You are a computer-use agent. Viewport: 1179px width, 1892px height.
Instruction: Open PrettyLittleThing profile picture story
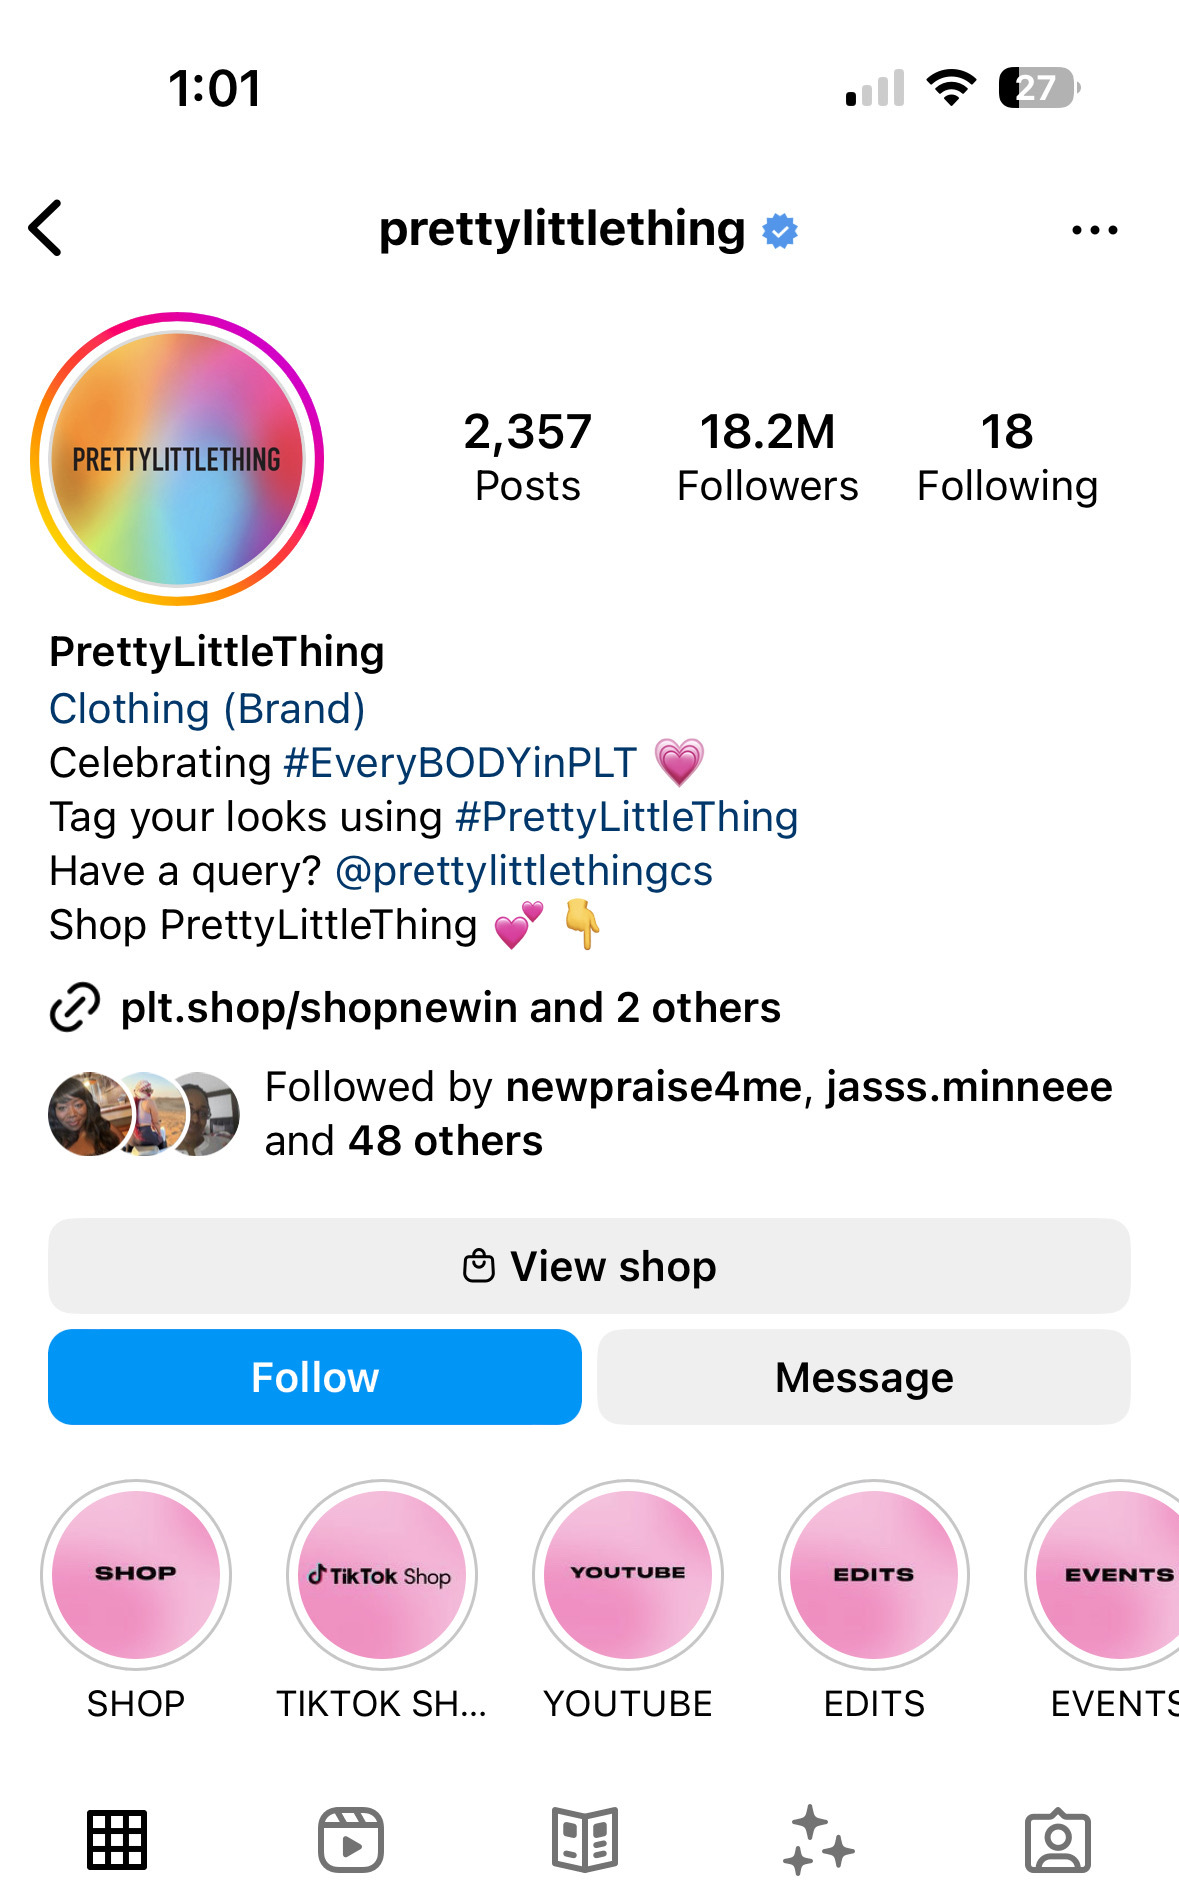[x=177, y=459]
